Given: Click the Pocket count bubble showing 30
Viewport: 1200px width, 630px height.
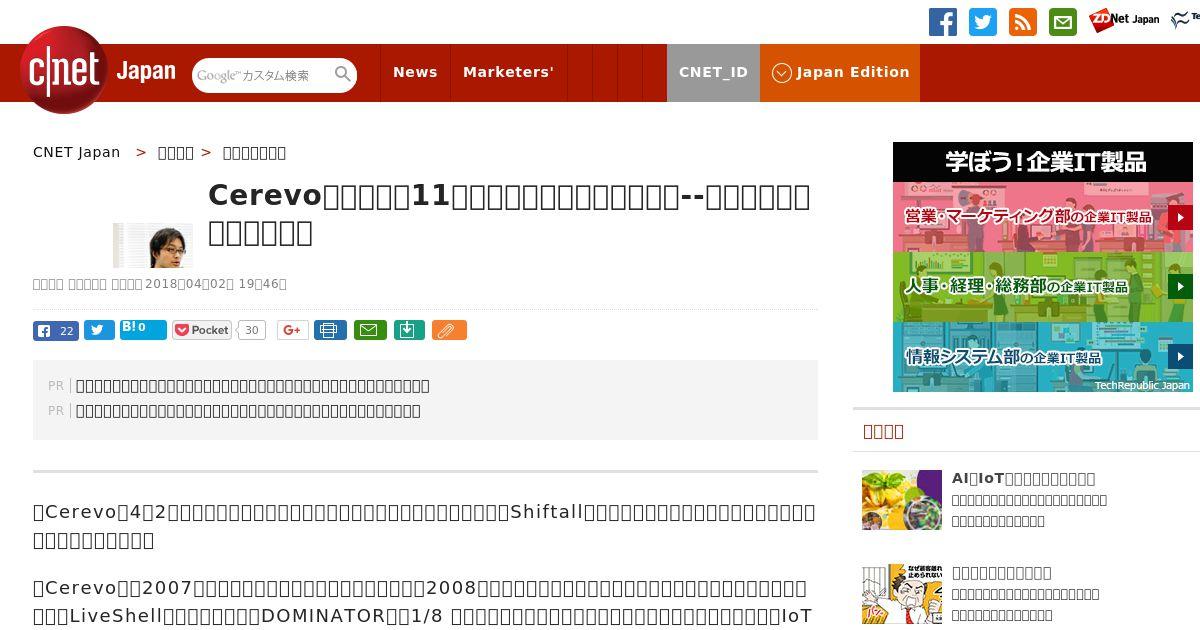Looking at the screenshot, I should pyautogui.click(x=252, y=330).
